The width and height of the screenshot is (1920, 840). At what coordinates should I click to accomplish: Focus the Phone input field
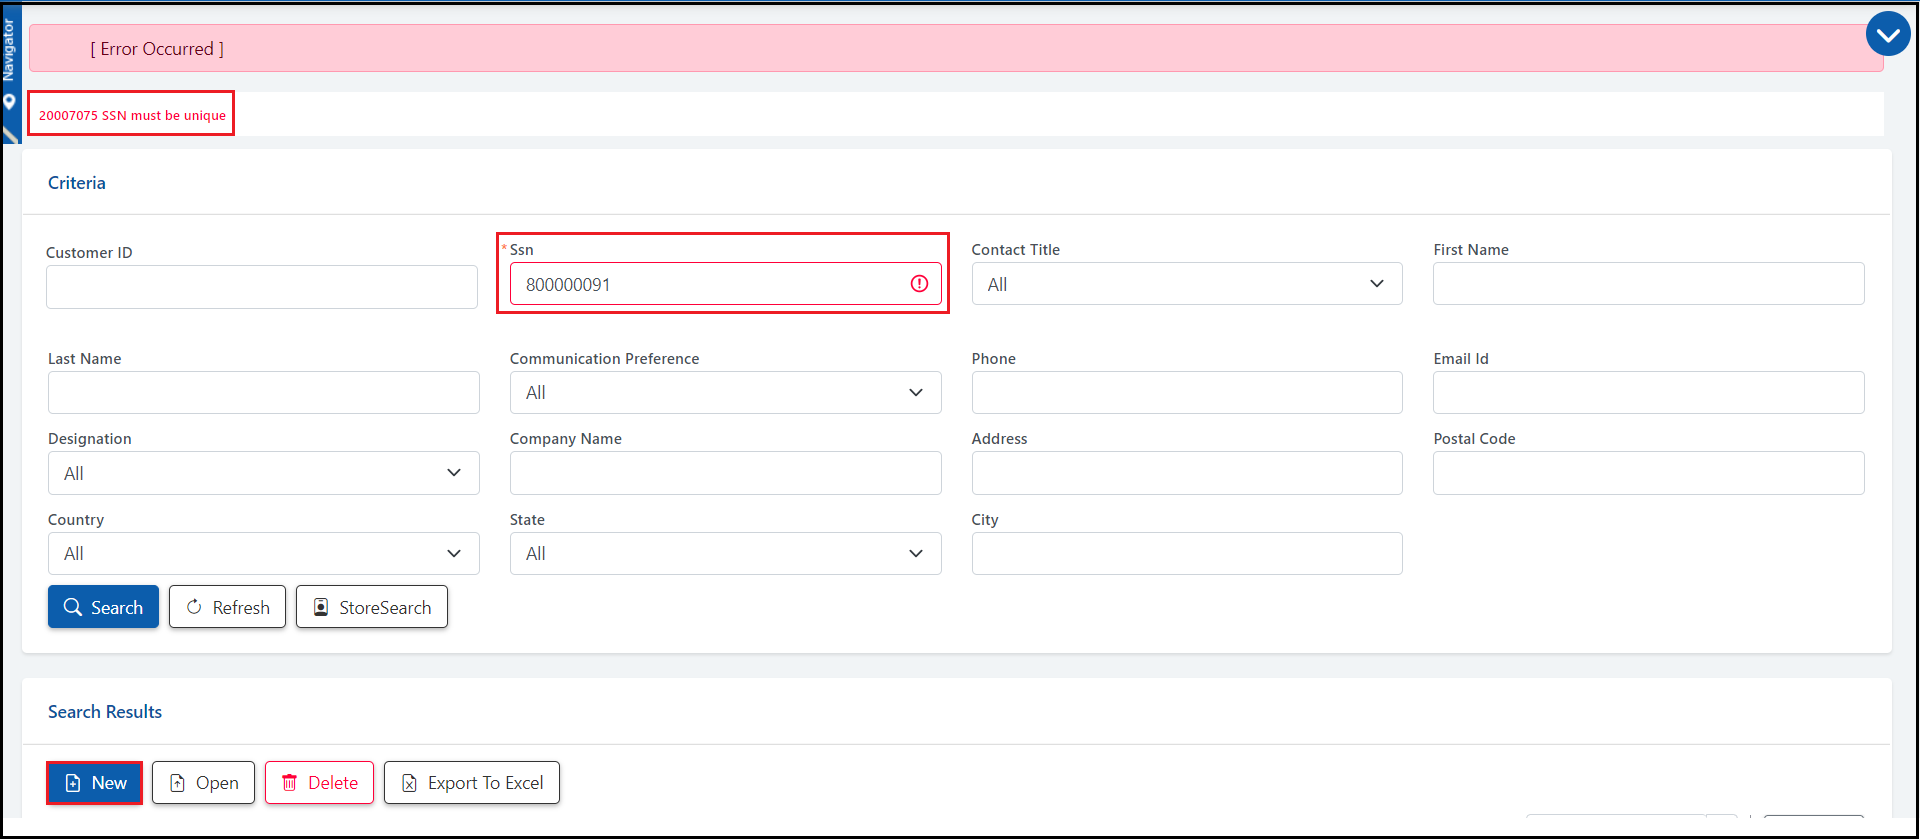point(1187,392)
